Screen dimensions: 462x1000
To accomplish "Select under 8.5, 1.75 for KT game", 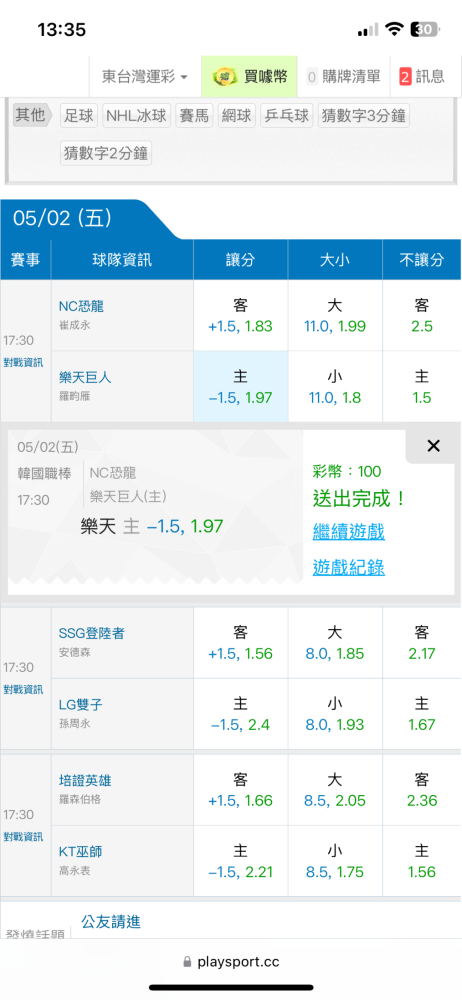I will (x=335, y=862).
